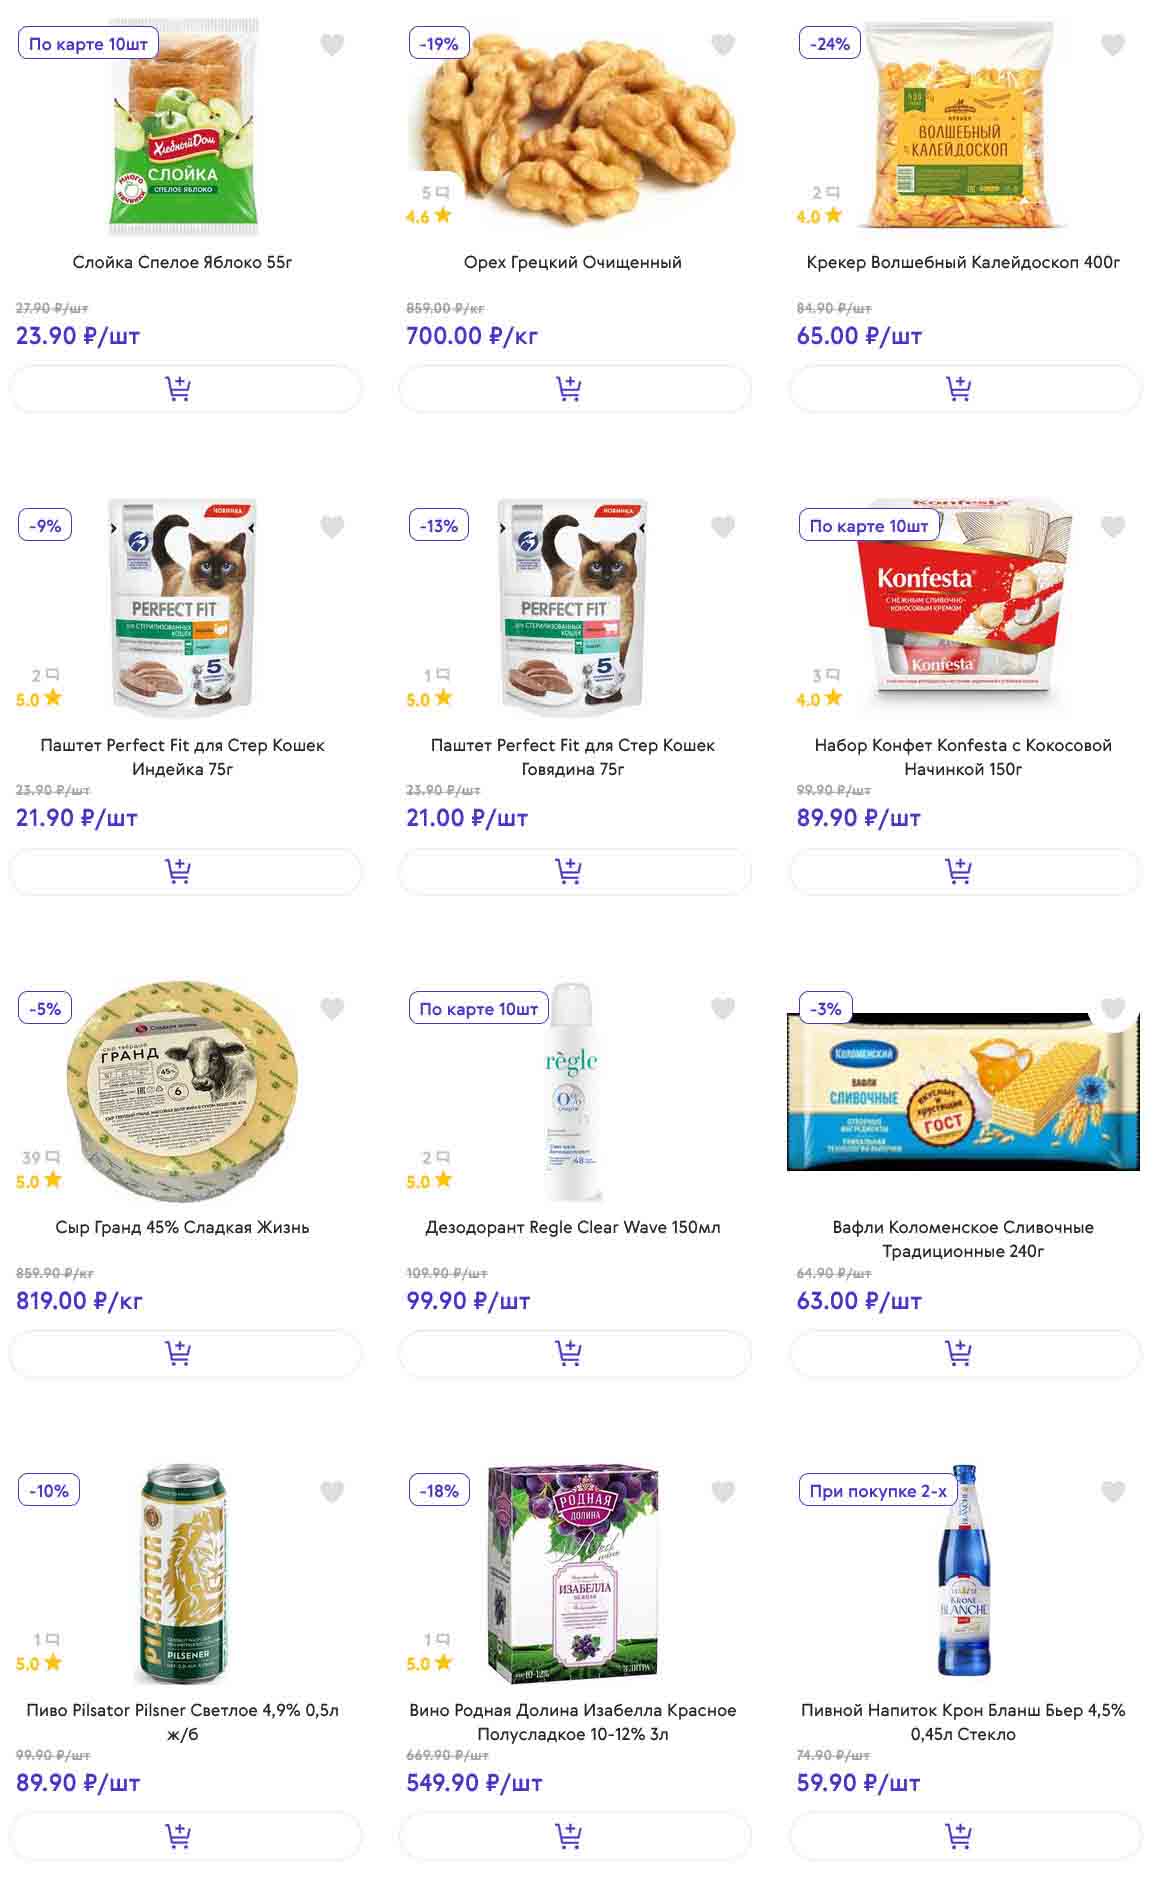1174x1879 pixels.
Task: Add Пиво Pilsator Pilsner to cart
Action: coord(185,1835)
